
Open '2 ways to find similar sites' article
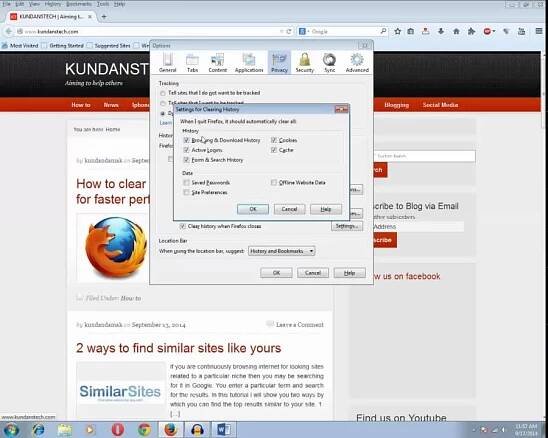(x=179, y=348)
